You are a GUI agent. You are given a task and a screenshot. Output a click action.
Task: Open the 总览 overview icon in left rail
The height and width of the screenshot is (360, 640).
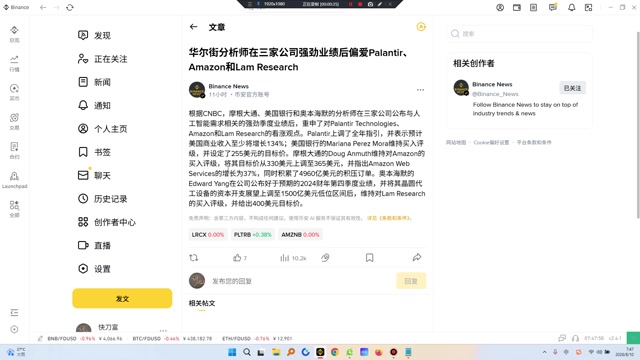coord(14,34)
